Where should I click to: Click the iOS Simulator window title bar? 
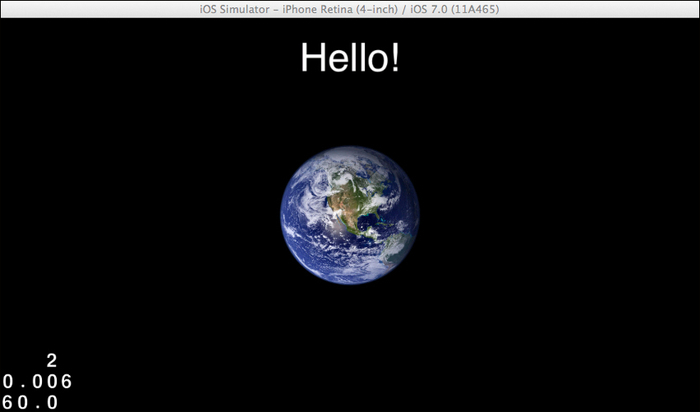pyautogui.click(x=350, y=9)
